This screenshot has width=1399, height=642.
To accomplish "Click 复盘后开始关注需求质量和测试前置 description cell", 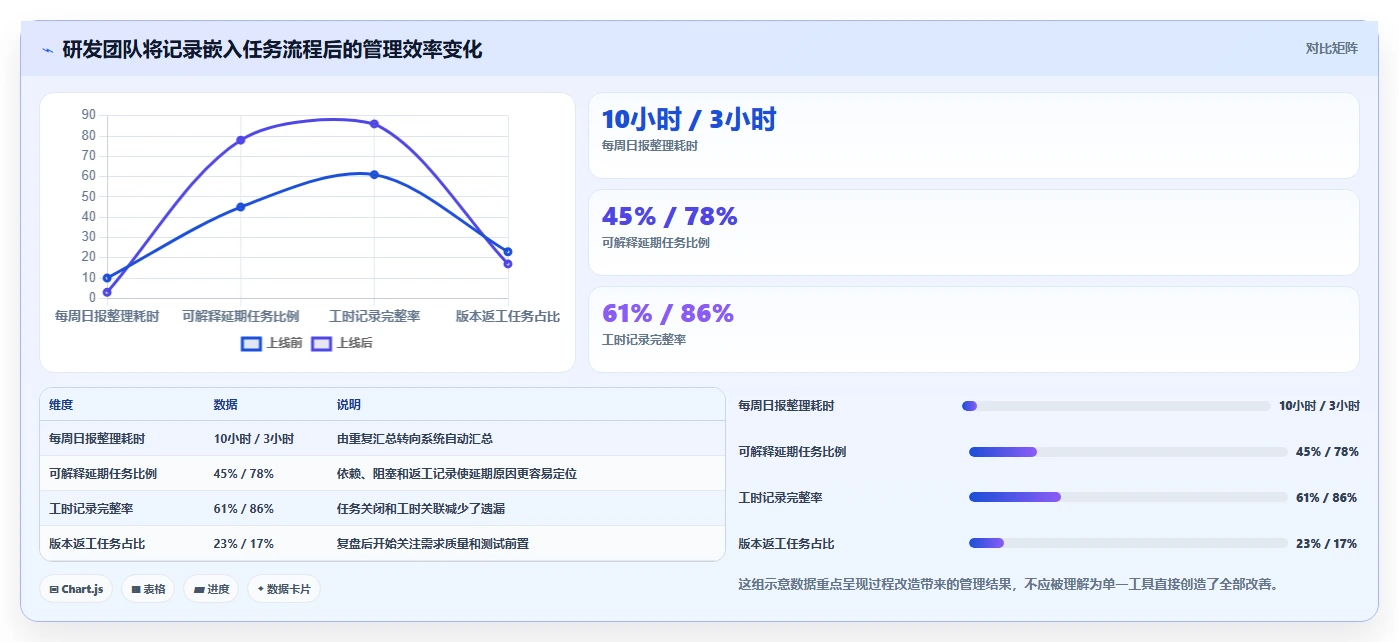I will [x=433, y=544].
